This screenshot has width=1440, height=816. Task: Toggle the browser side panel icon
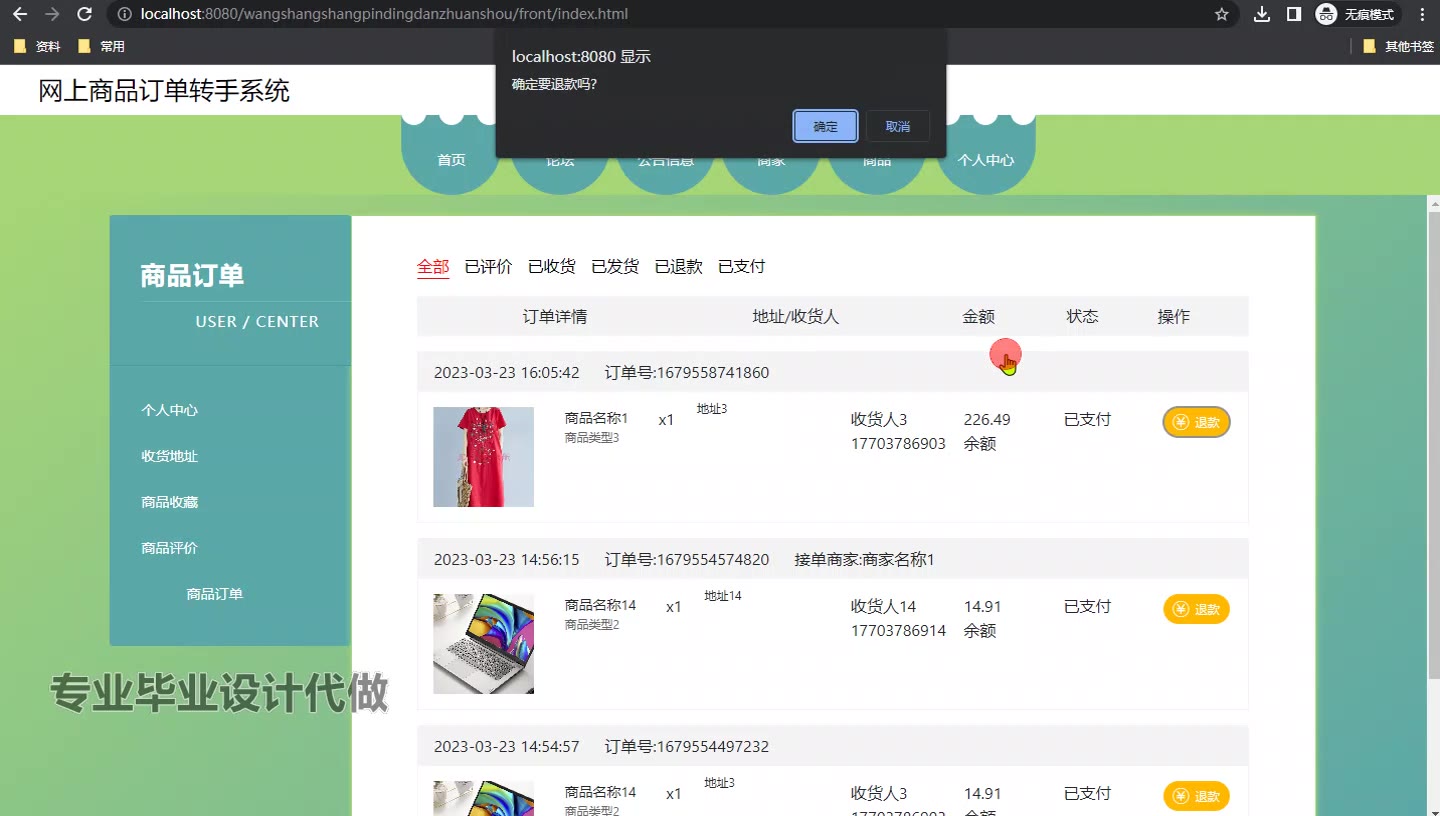(1294, 14)
